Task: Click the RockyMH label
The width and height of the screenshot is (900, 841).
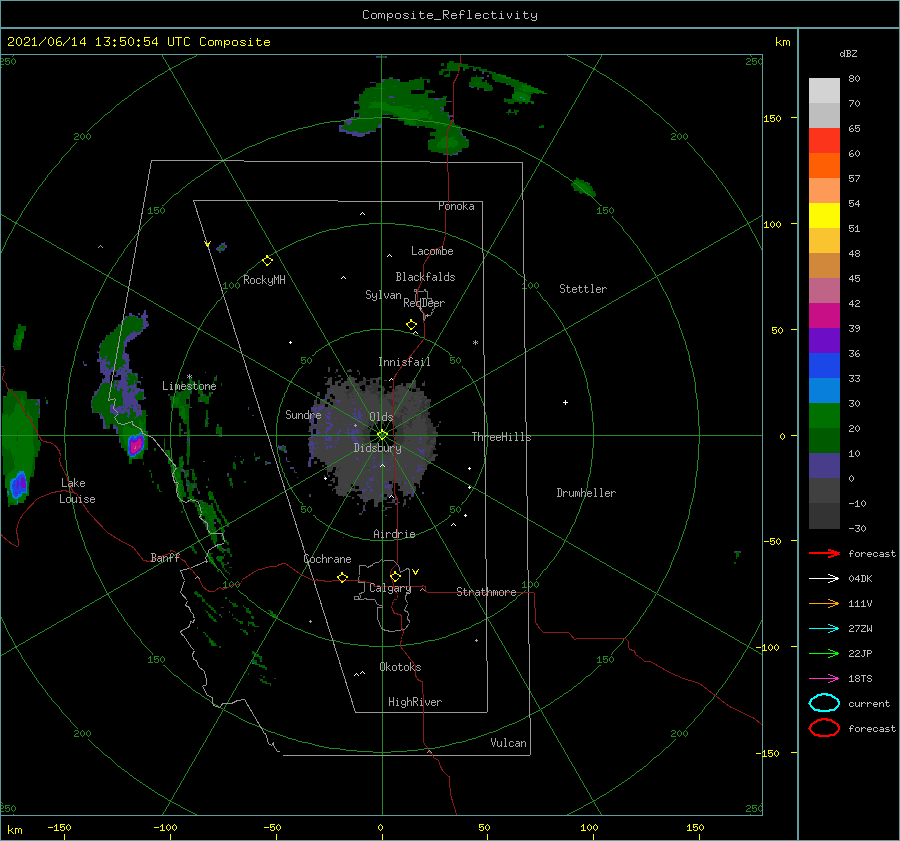Action: (264, 280)
